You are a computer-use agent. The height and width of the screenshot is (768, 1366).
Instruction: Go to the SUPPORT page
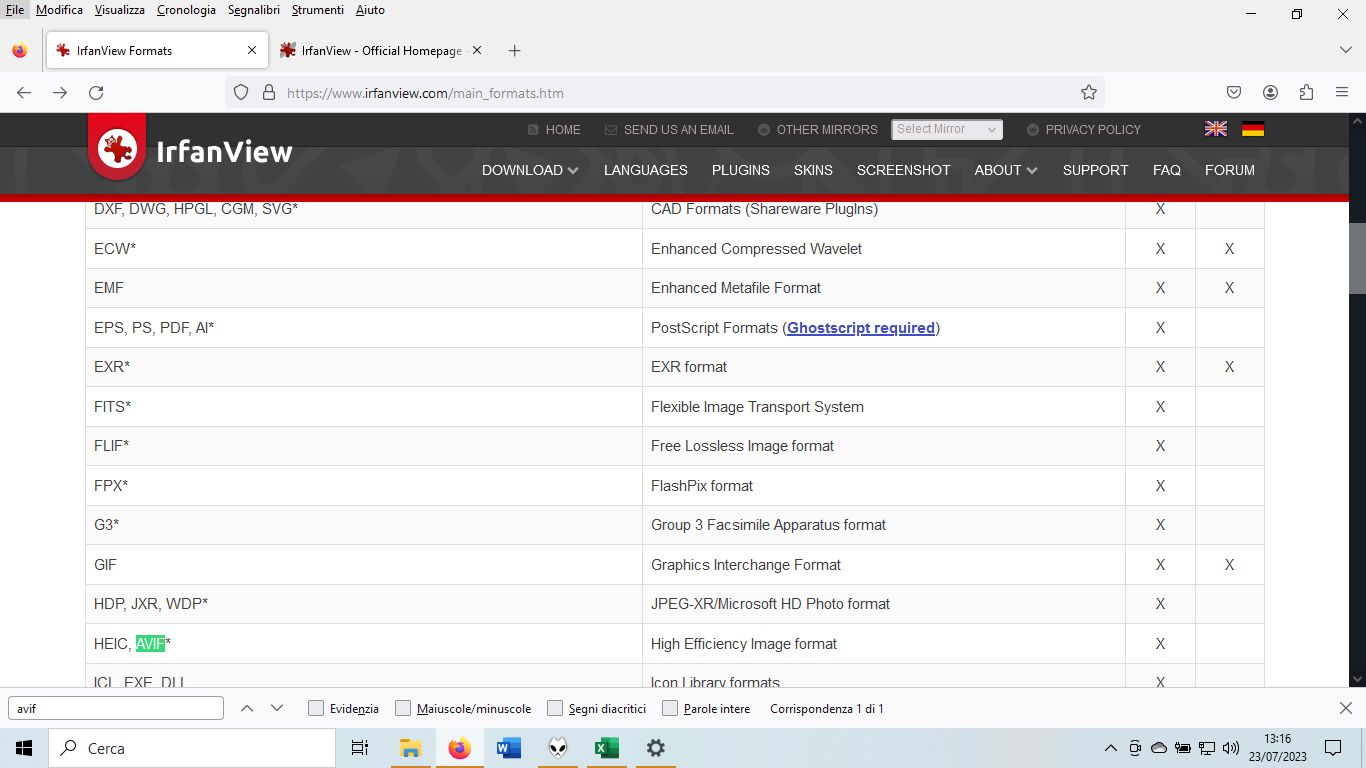[x=1095, y=170]
